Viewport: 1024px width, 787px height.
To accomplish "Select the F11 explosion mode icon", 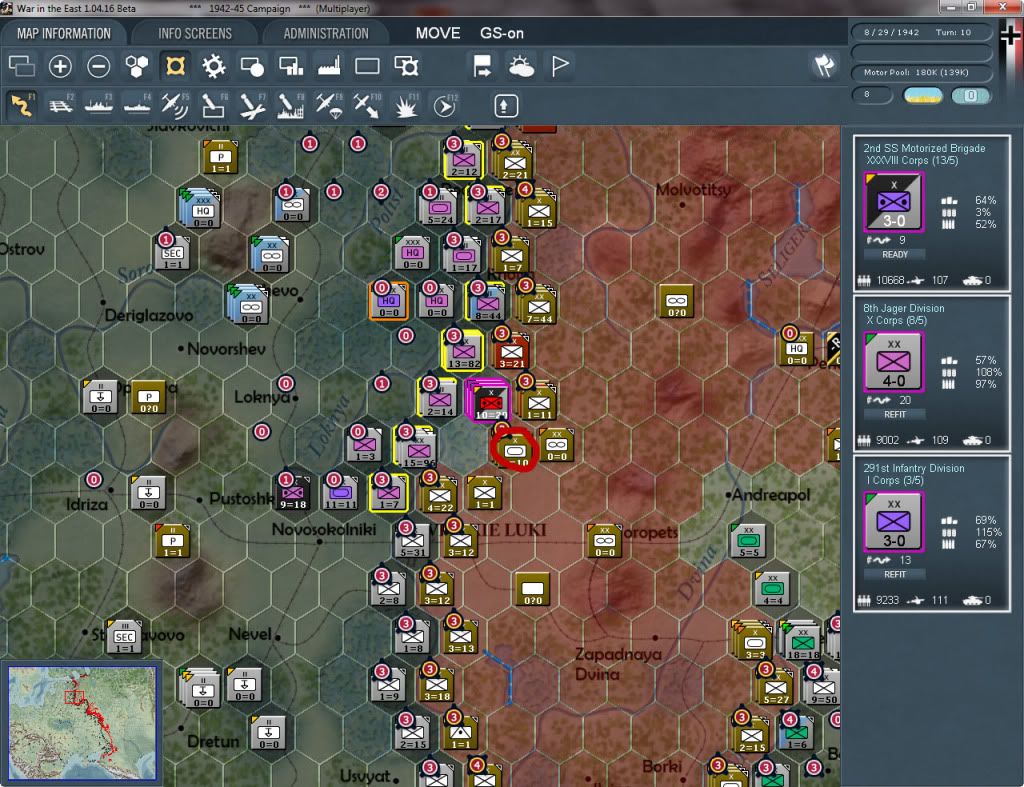I will pos(406,105).
